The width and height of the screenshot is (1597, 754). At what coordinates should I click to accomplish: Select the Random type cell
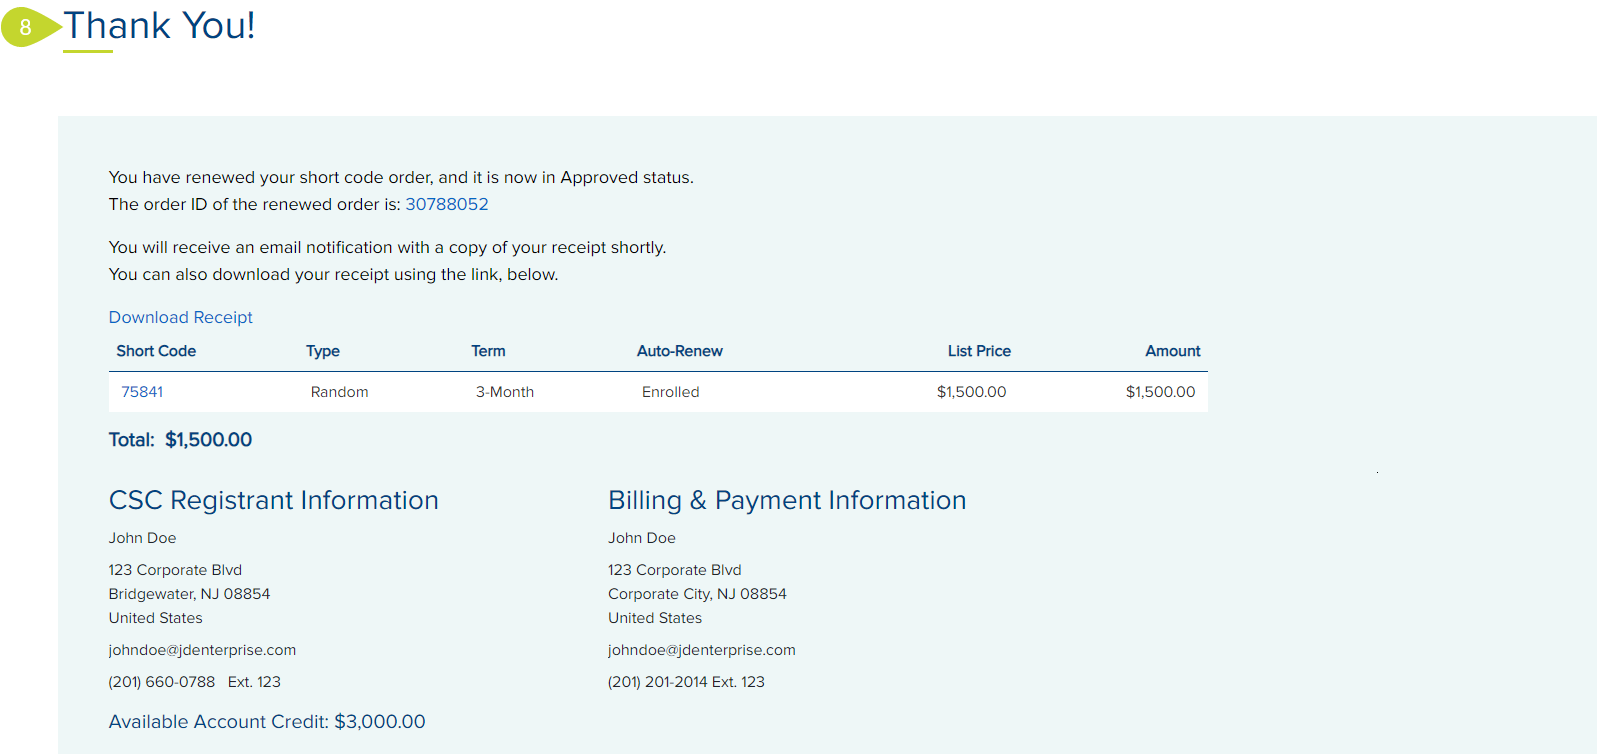[339, 392]
